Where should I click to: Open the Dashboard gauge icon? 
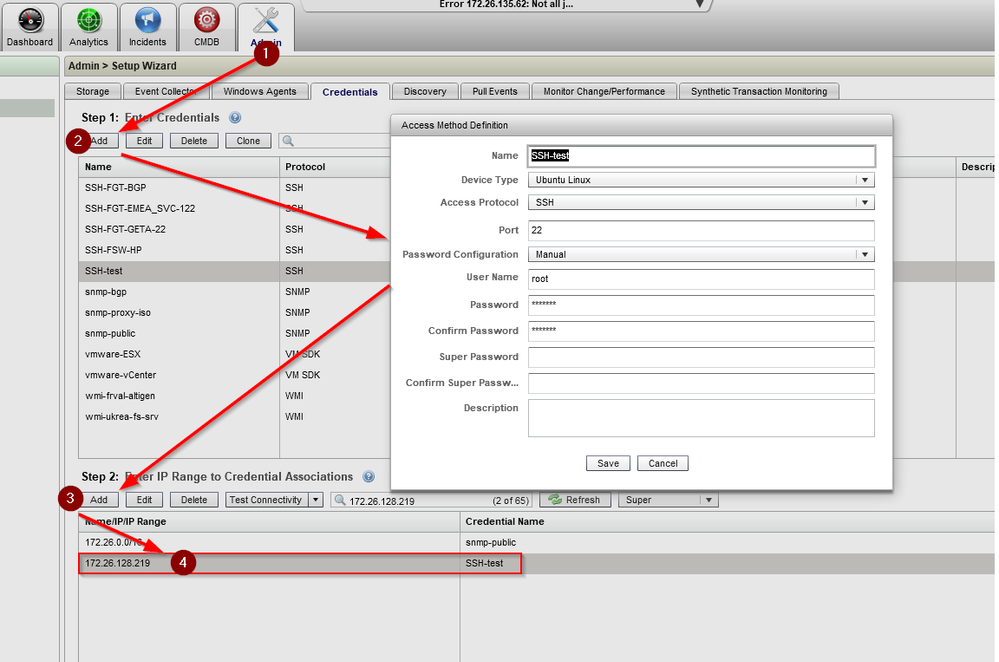pyautogui.click(x=29, y=22)
